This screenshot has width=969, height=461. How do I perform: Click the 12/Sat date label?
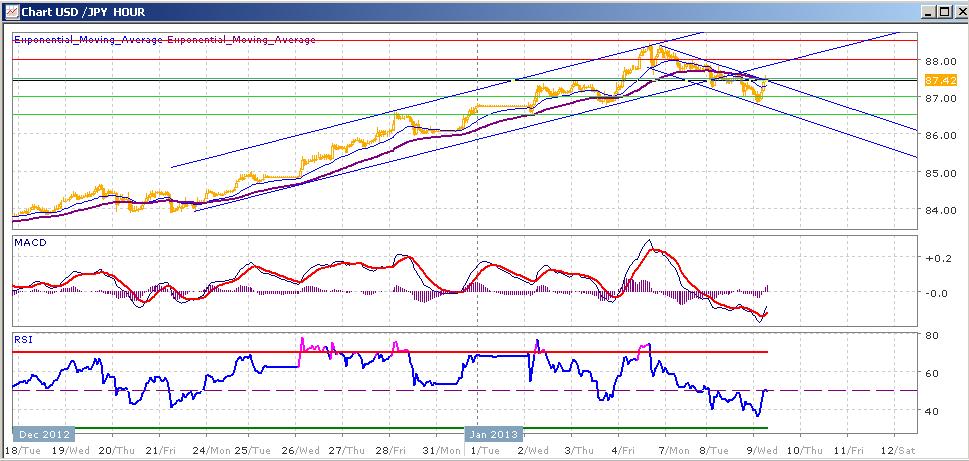click(896, 449)
